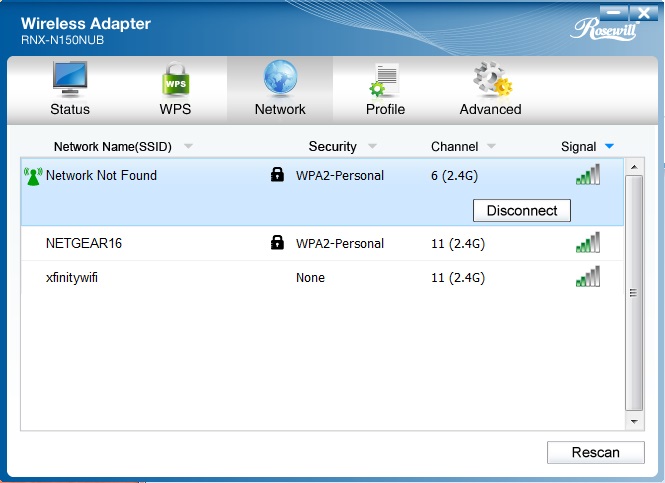Sort by Signal column blue arrow

[609, 146]
